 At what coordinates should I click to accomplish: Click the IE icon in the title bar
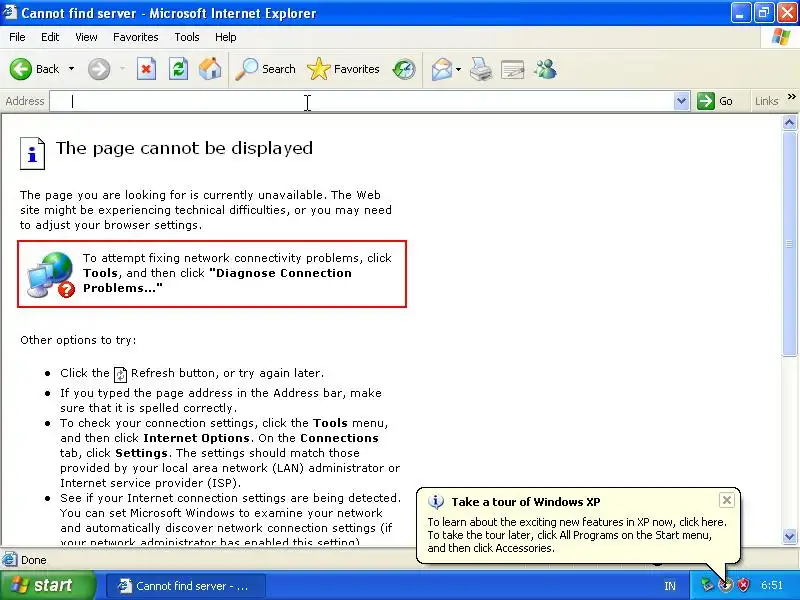(10, 12)
